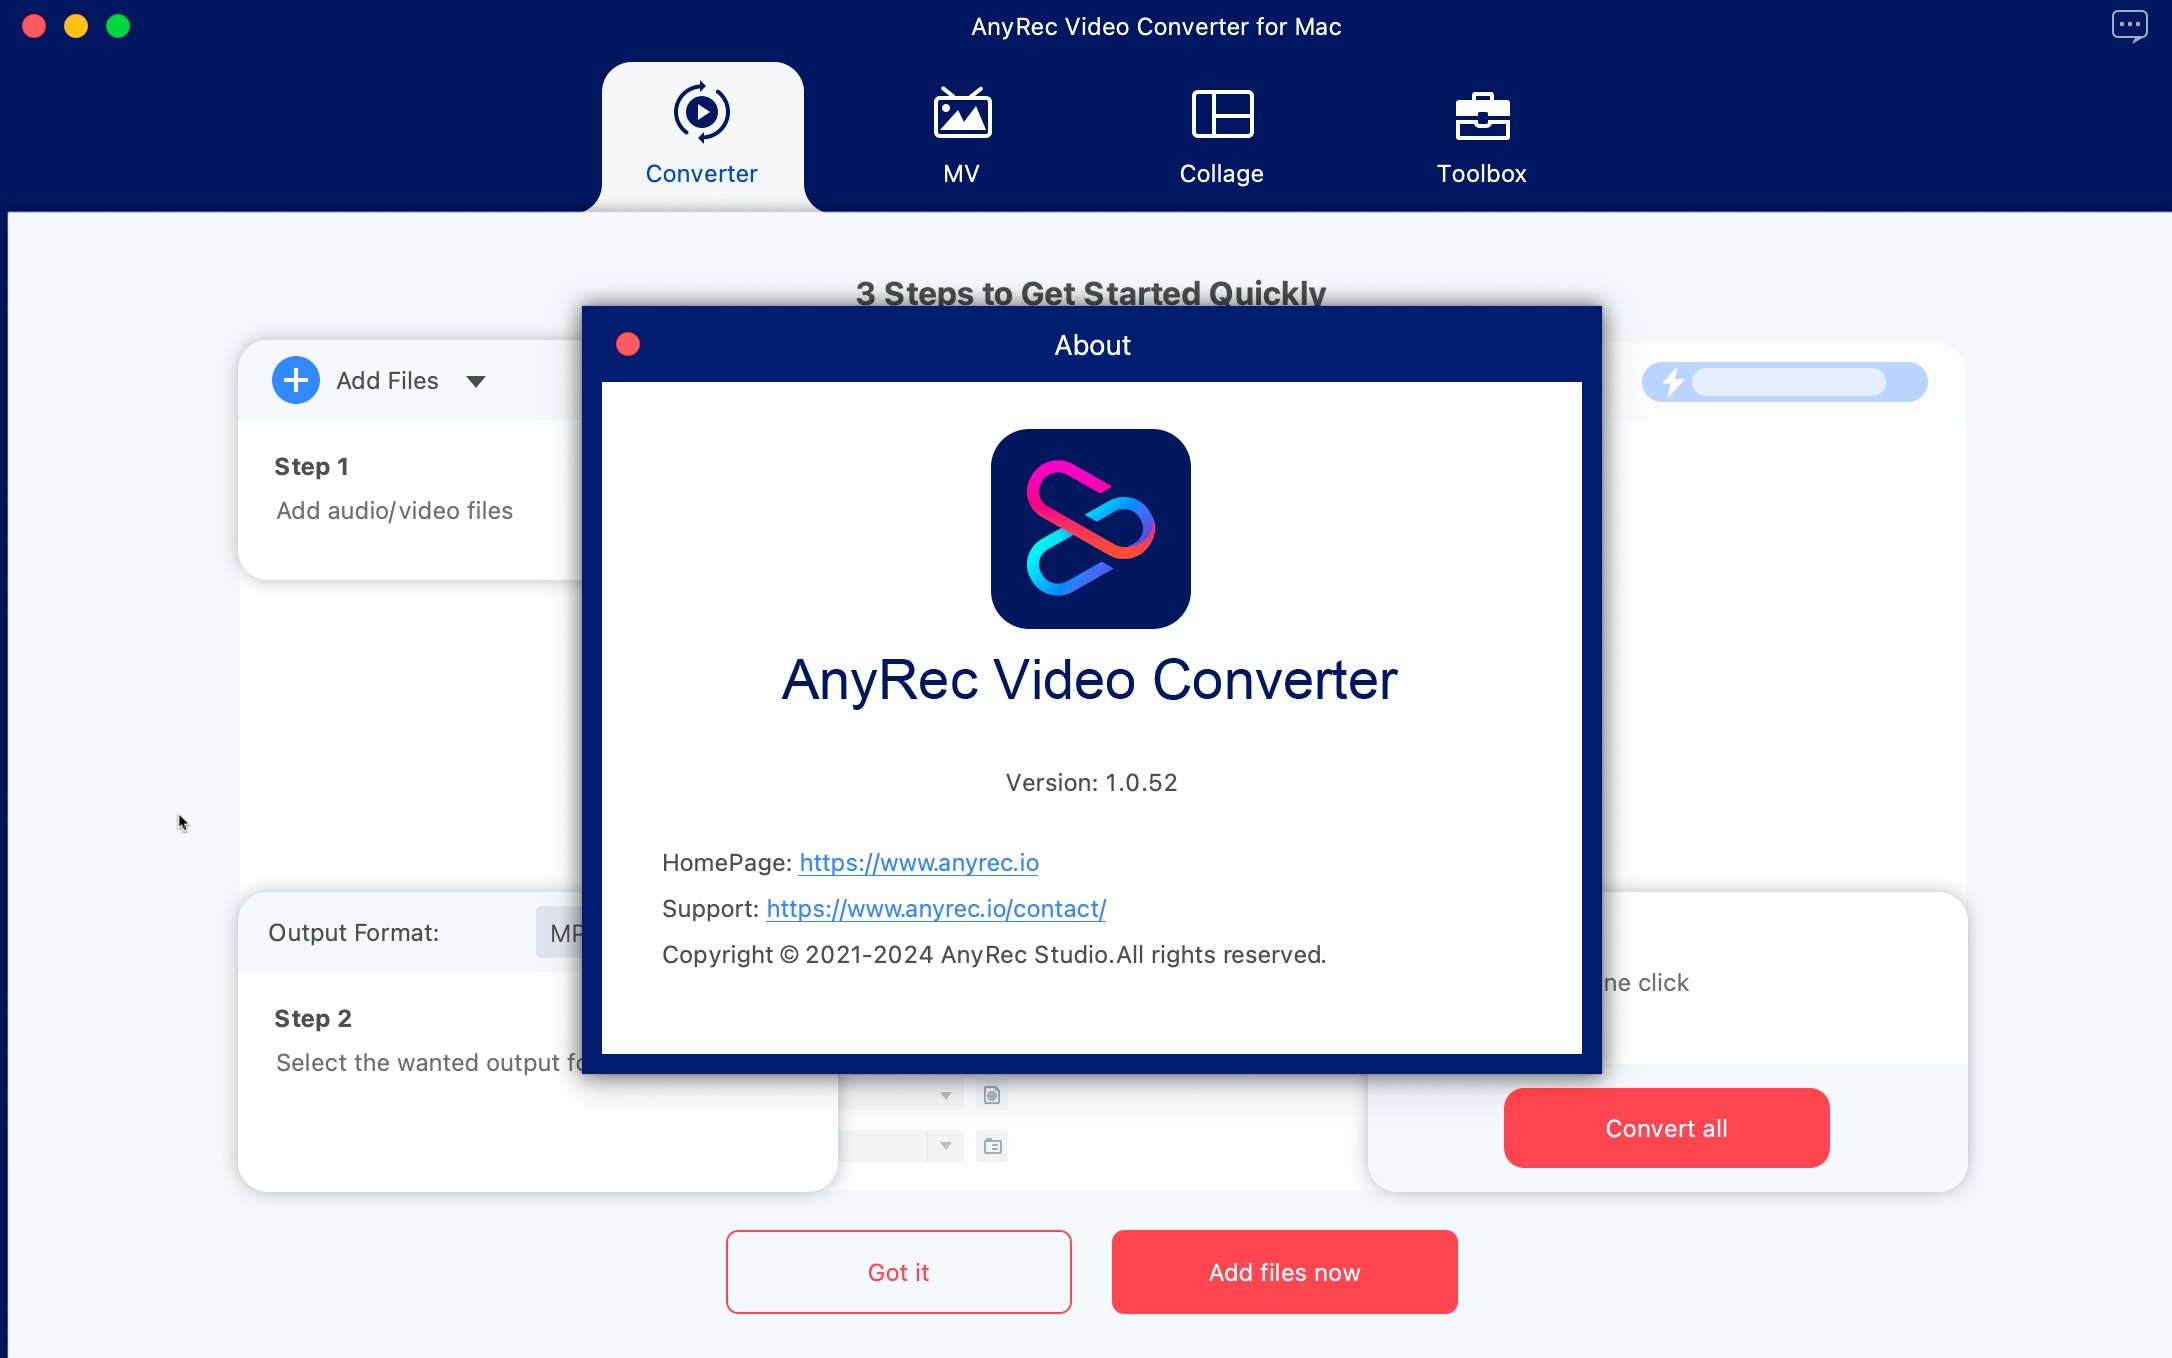Click the blue plus Add Files icon
This screenshot has width=2172, height=1358.
click(x=296, y=380)
